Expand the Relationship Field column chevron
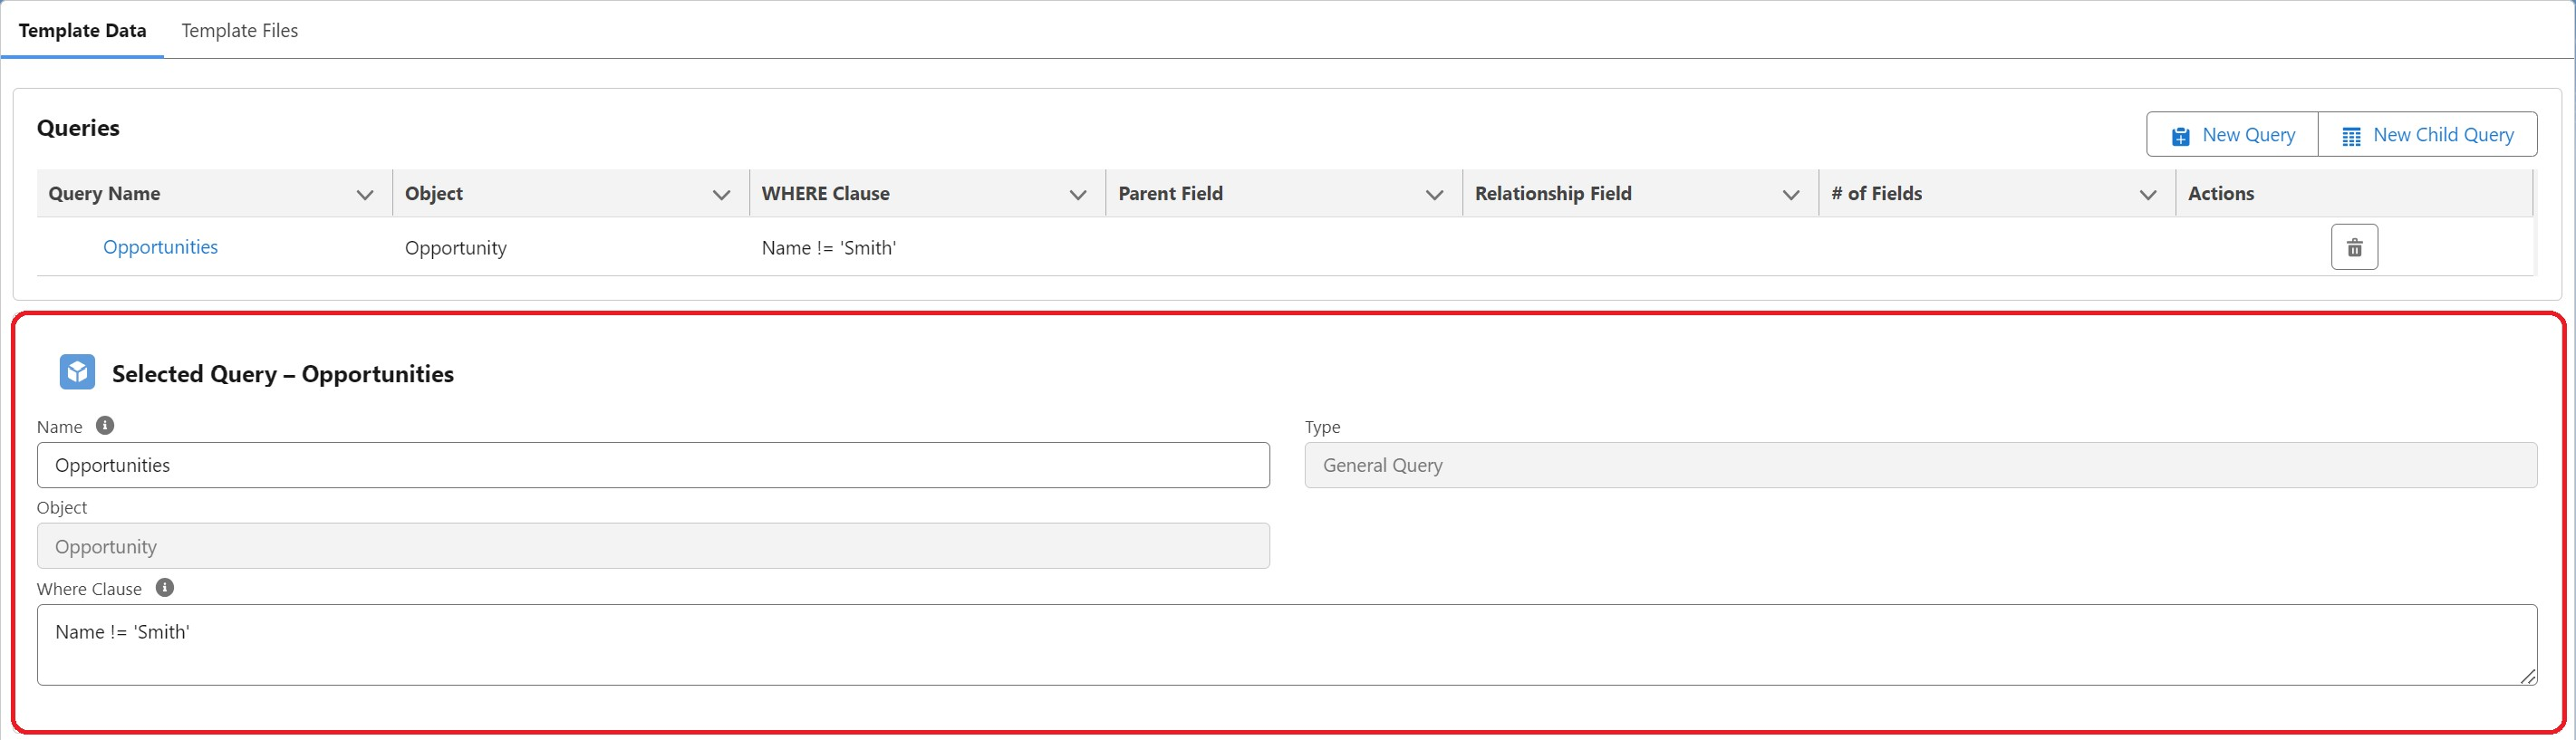The width and height of the screenshot is (2576, 740). 1790,195
